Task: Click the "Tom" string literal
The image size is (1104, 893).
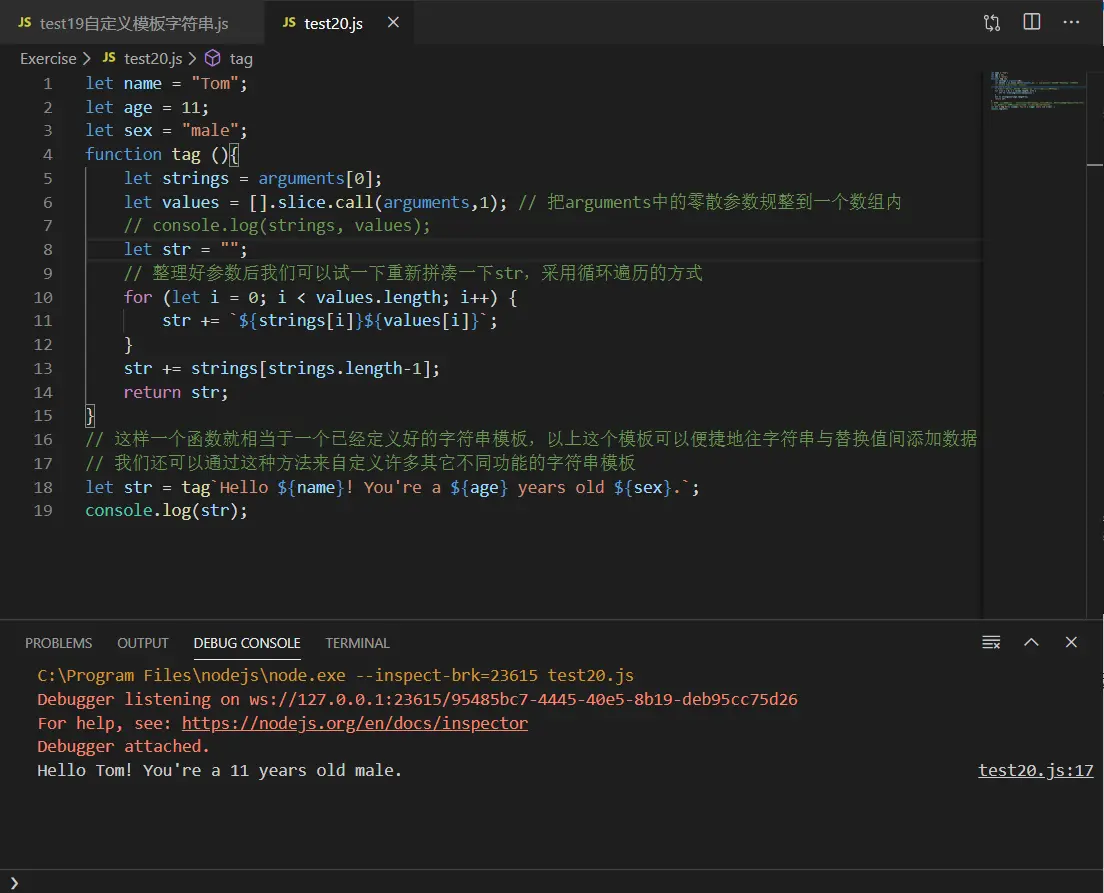Action: (215, 84)
